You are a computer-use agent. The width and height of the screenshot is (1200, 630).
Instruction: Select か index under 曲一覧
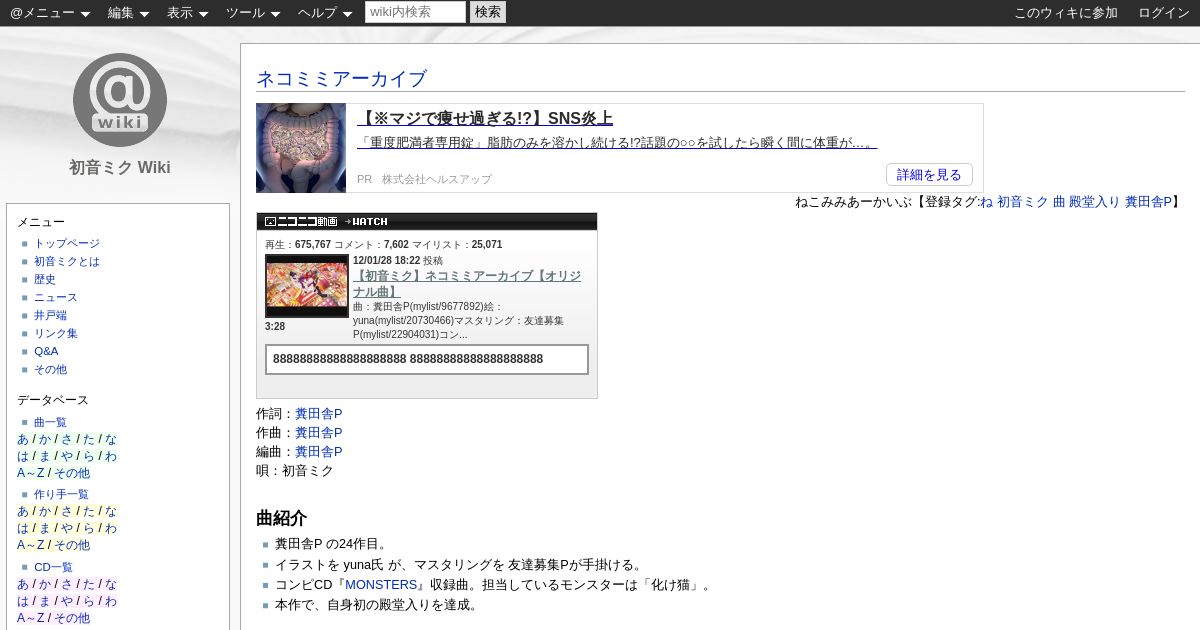point(45,440)
